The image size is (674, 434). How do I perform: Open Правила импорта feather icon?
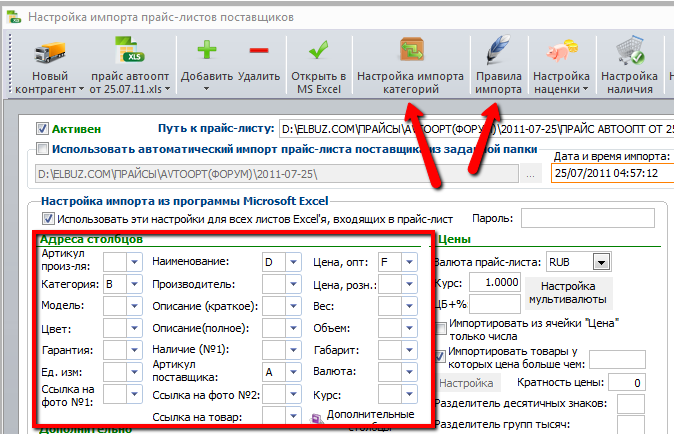[x=498, y=50]
